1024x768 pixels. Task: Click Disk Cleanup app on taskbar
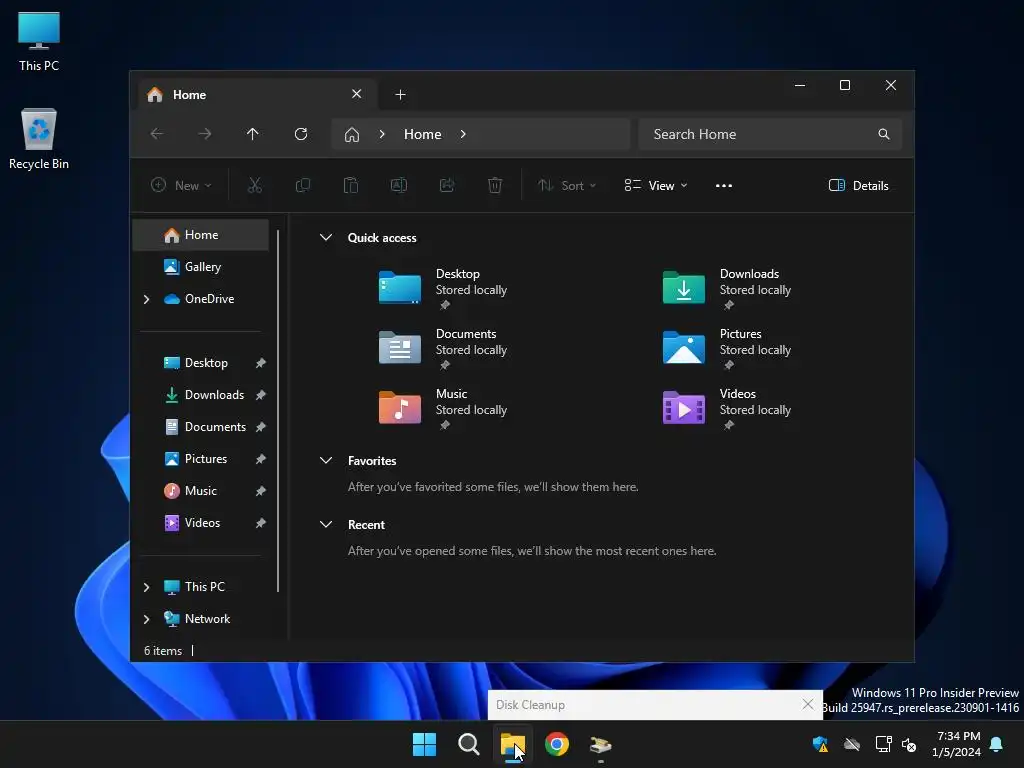click(600, 744)
